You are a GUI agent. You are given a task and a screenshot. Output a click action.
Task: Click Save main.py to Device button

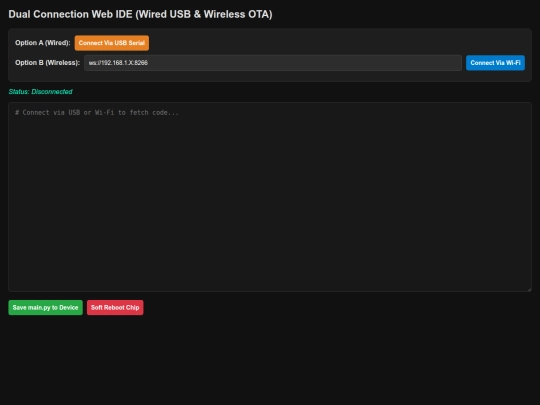pyautogui.click(x=45, y=308)
